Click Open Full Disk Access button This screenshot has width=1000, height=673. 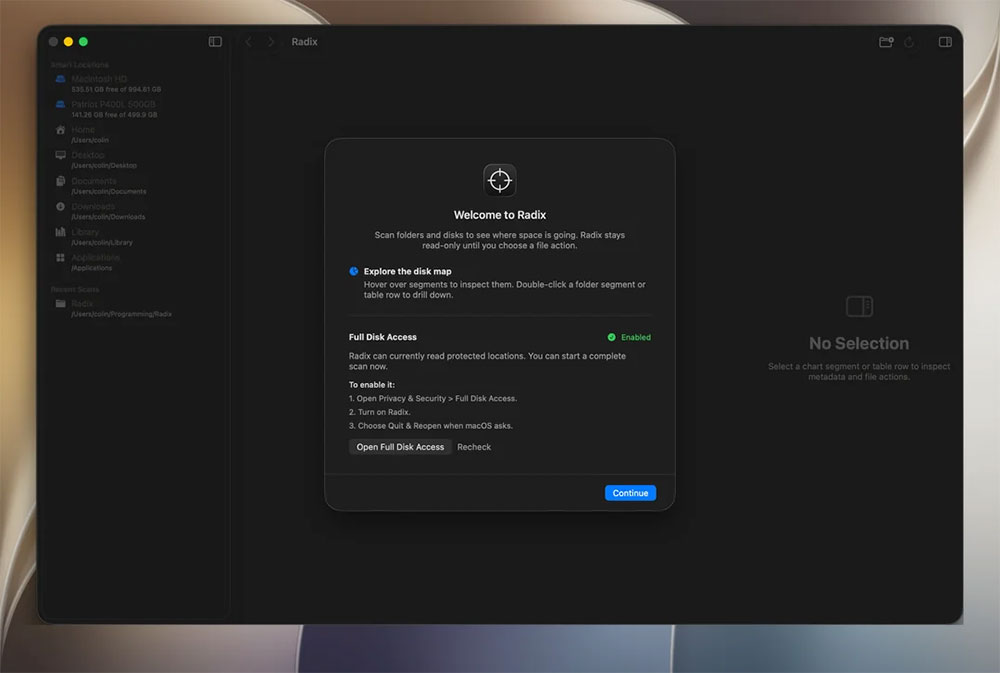click(x=400, y=447)
